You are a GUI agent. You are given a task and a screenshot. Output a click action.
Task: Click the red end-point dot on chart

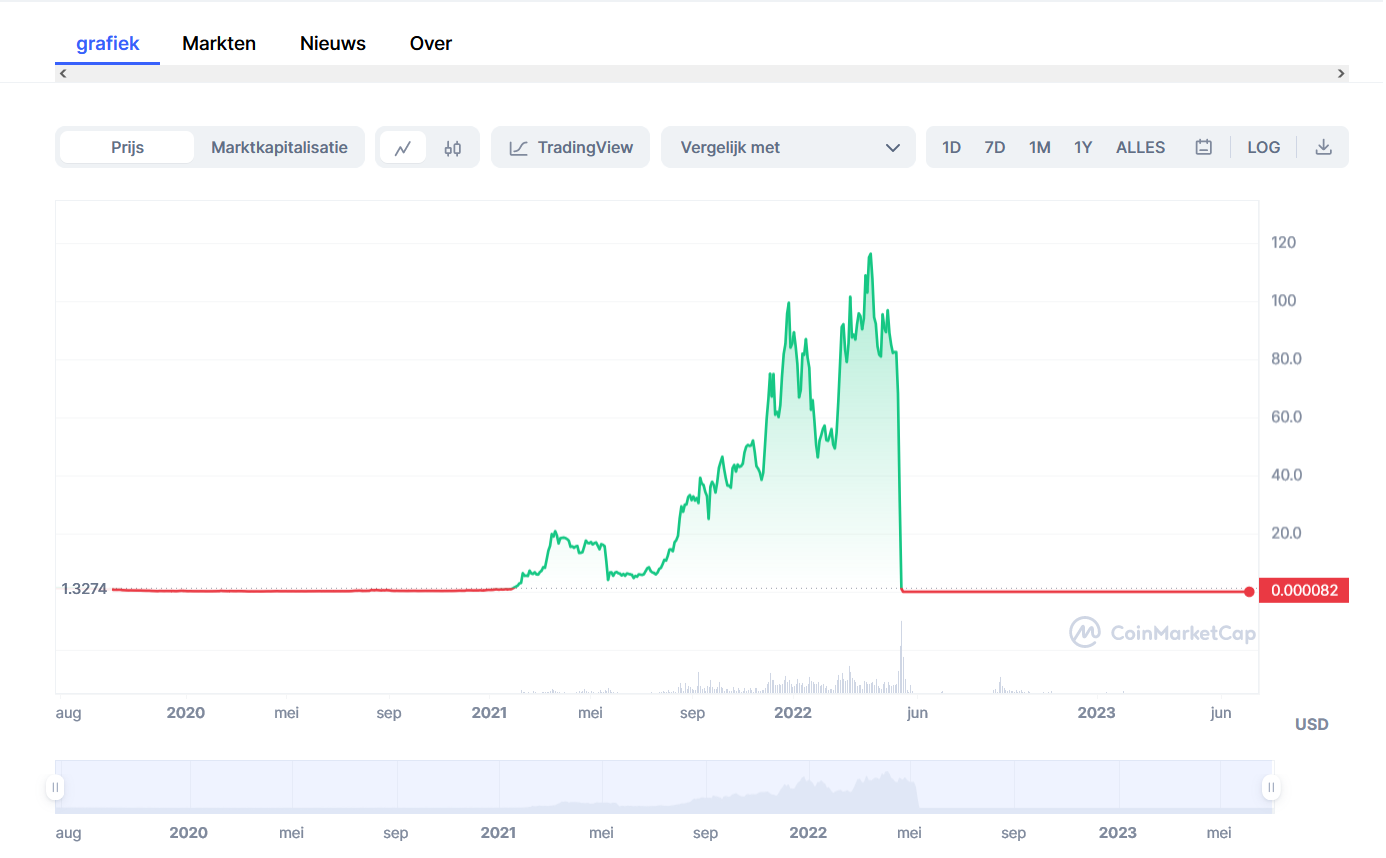coord(1249,592)
